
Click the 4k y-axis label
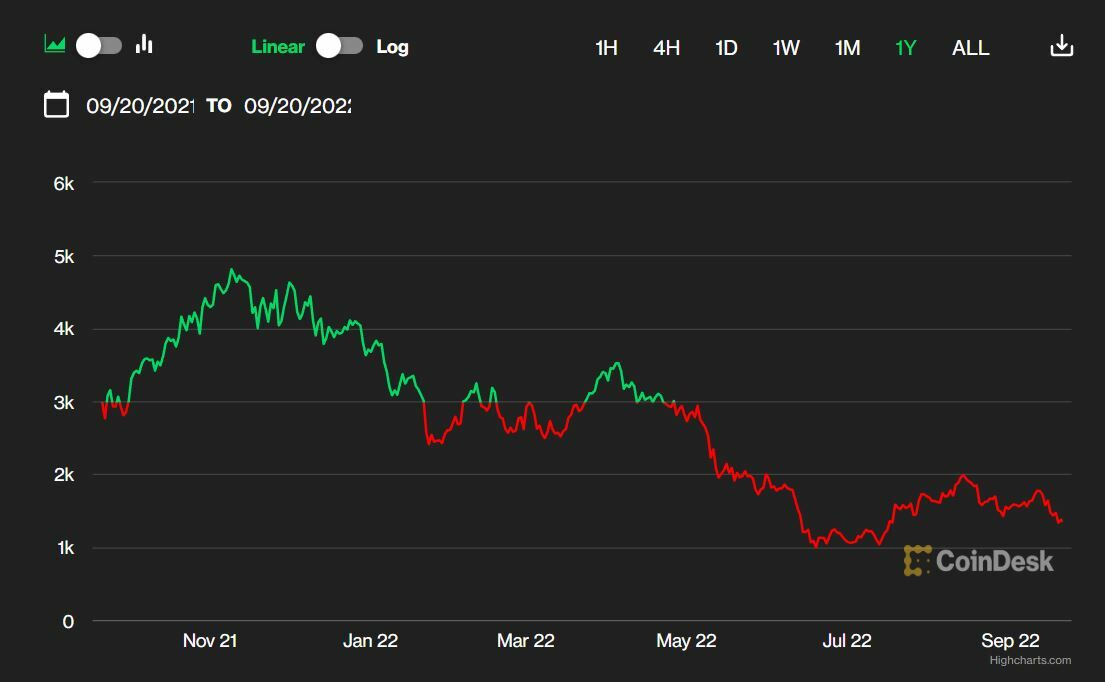63,329
